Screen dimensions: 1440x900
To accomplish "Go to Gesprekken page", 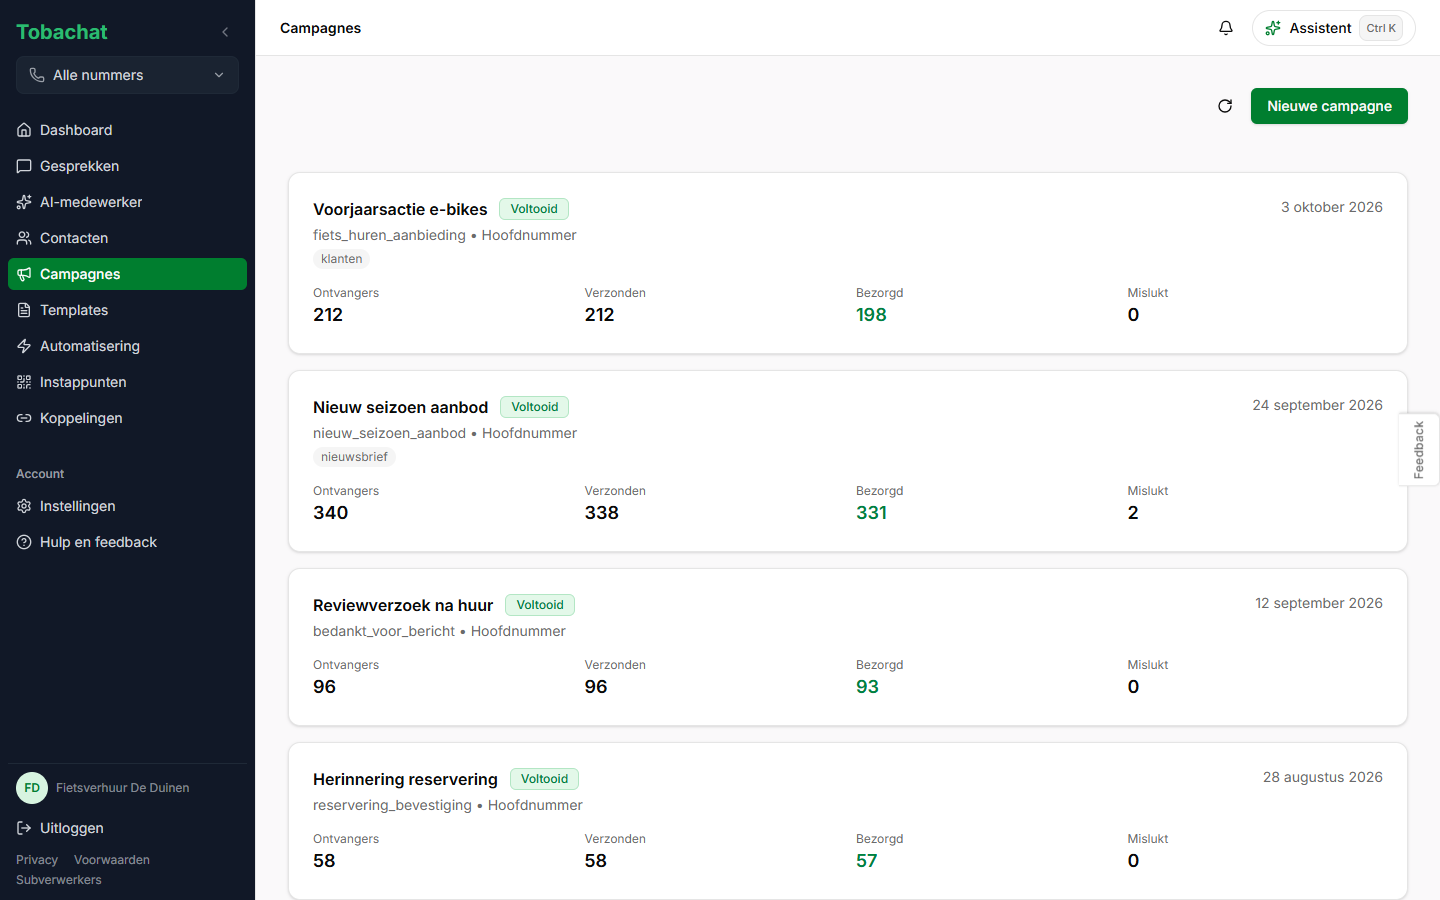I will tap(127, 166).
